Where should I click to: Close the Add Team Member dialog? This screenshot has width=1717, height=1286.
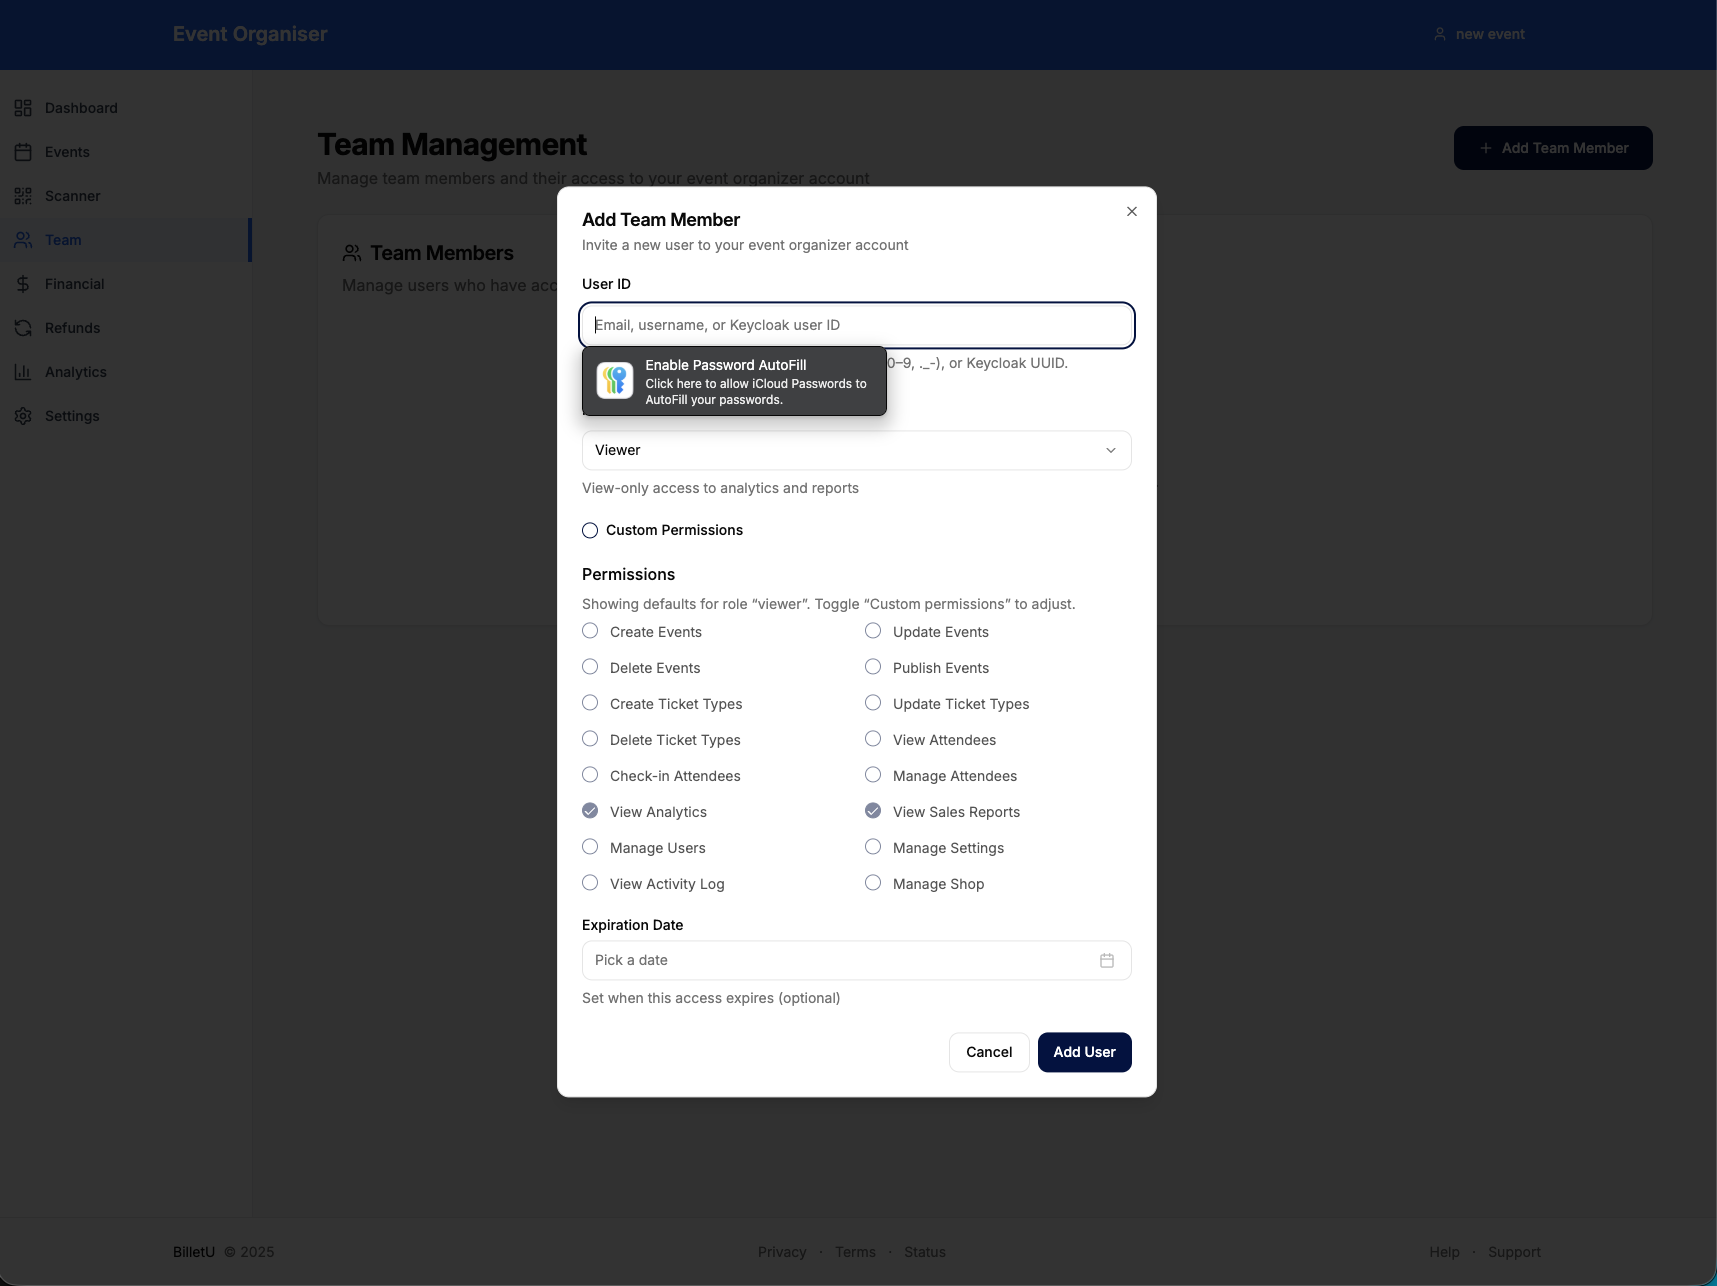[x=1132, y=211]
